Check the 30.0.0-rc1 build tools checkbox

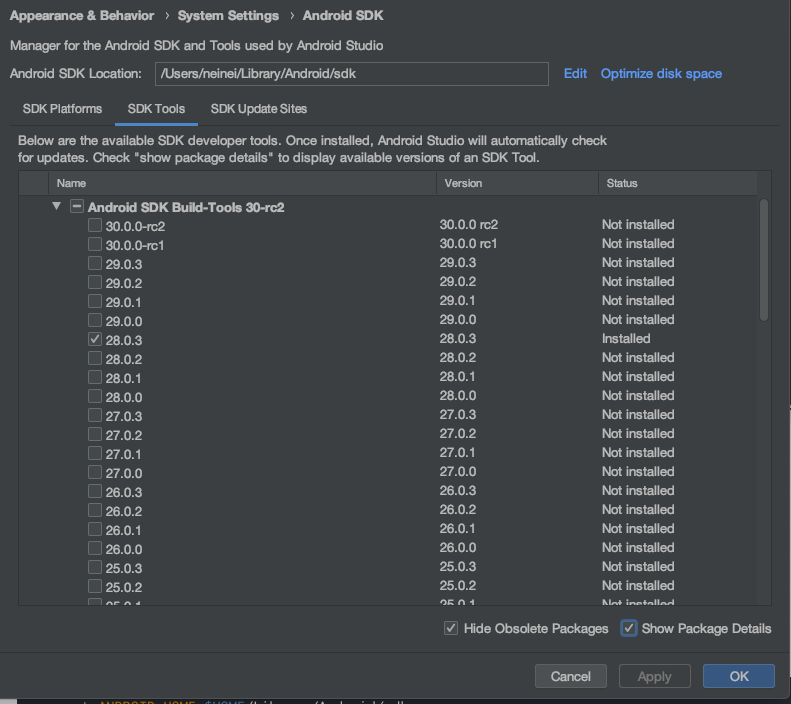pos(95,244)
